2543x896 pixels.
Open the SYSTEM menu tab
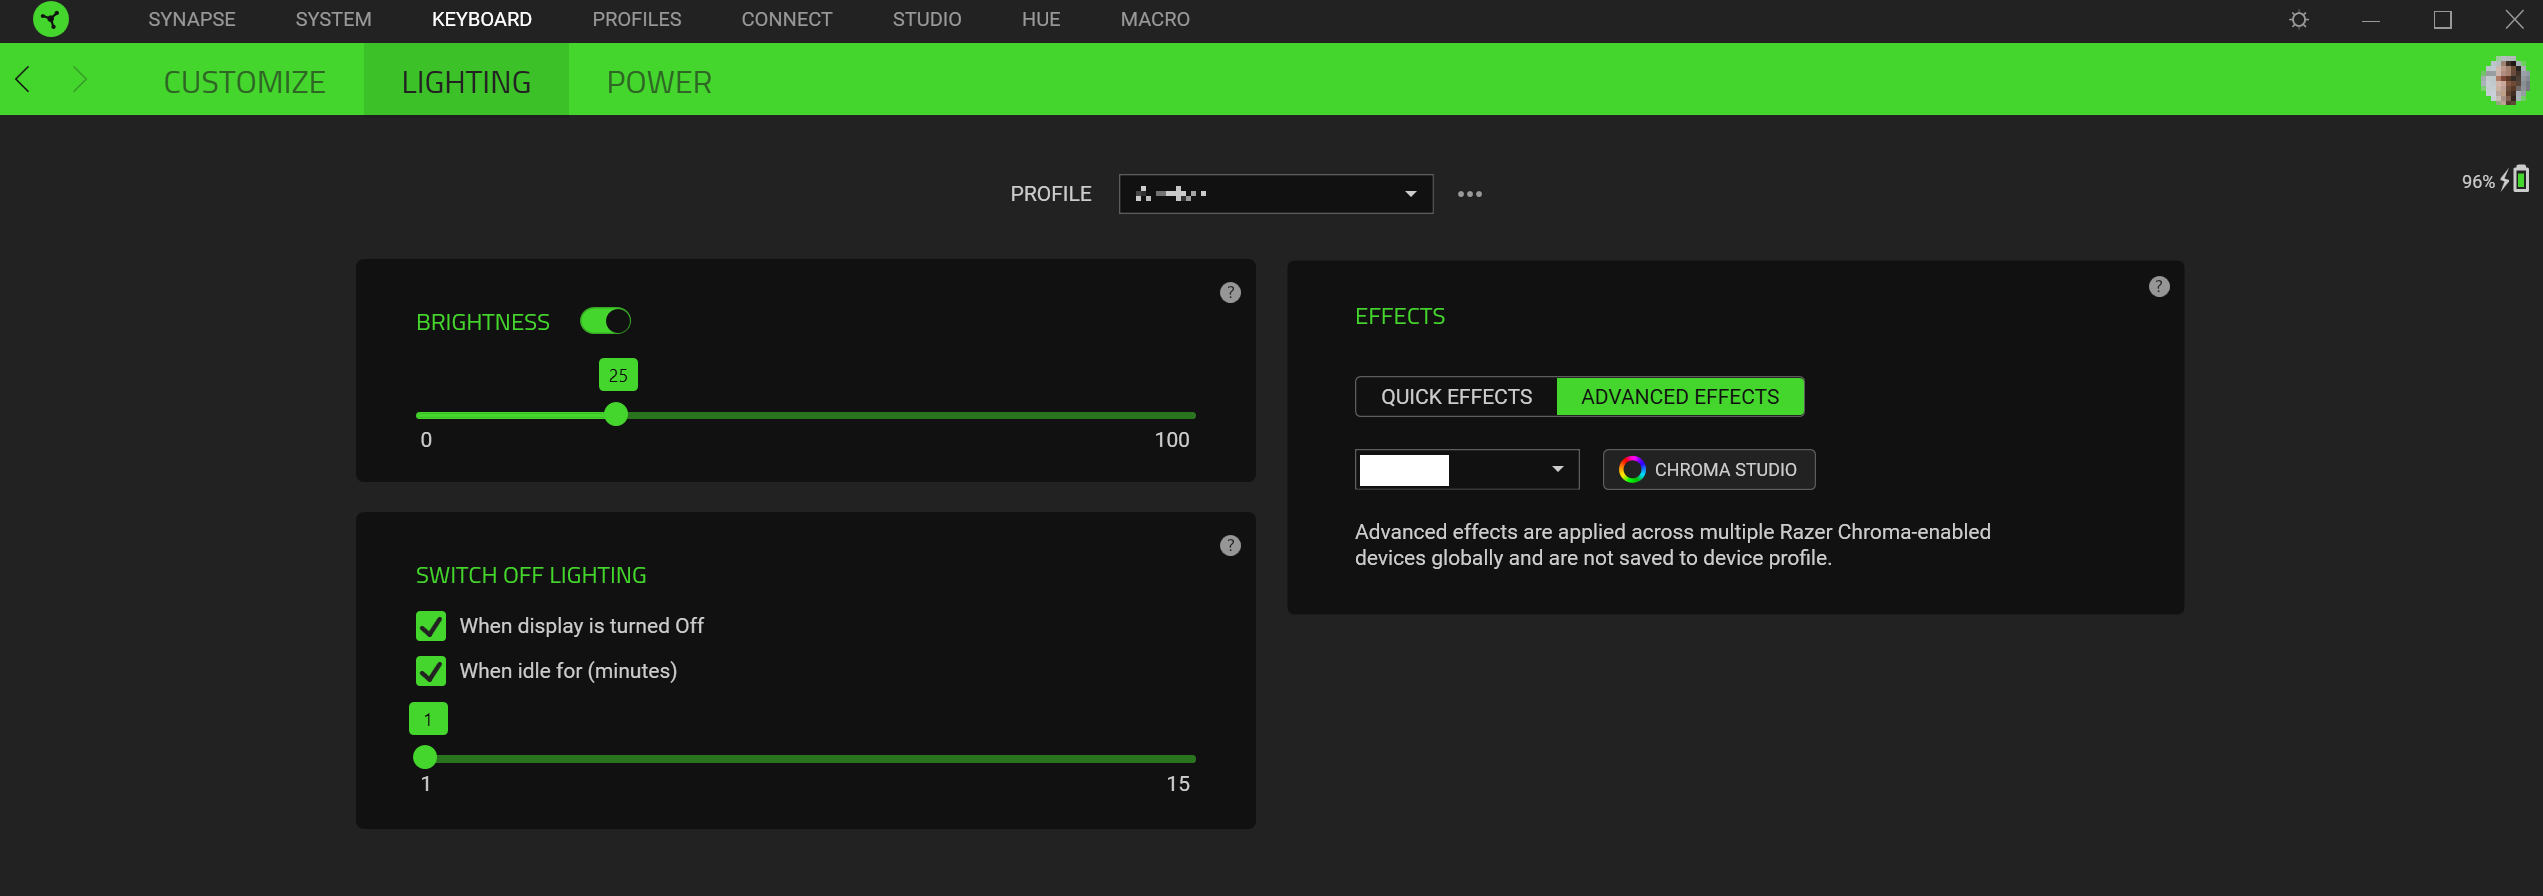pos(333,20)
